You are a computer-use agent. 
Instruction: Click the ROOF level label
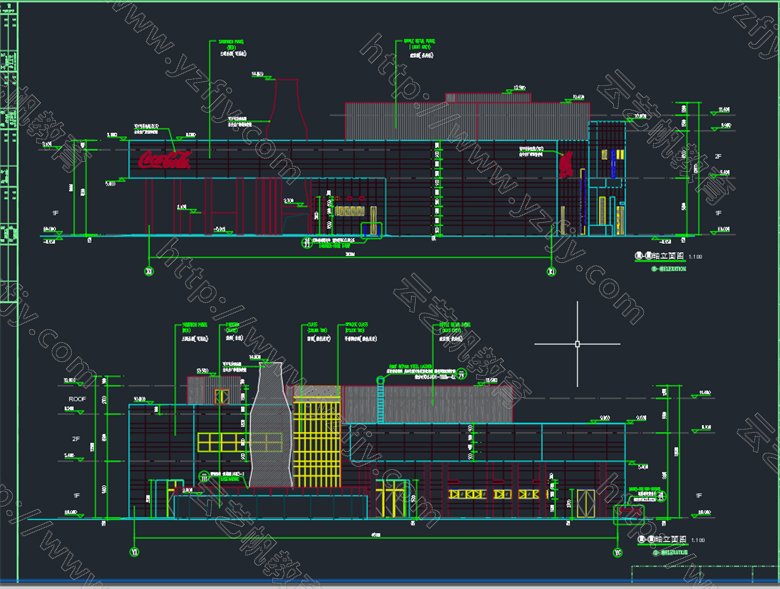pos(77,399)
